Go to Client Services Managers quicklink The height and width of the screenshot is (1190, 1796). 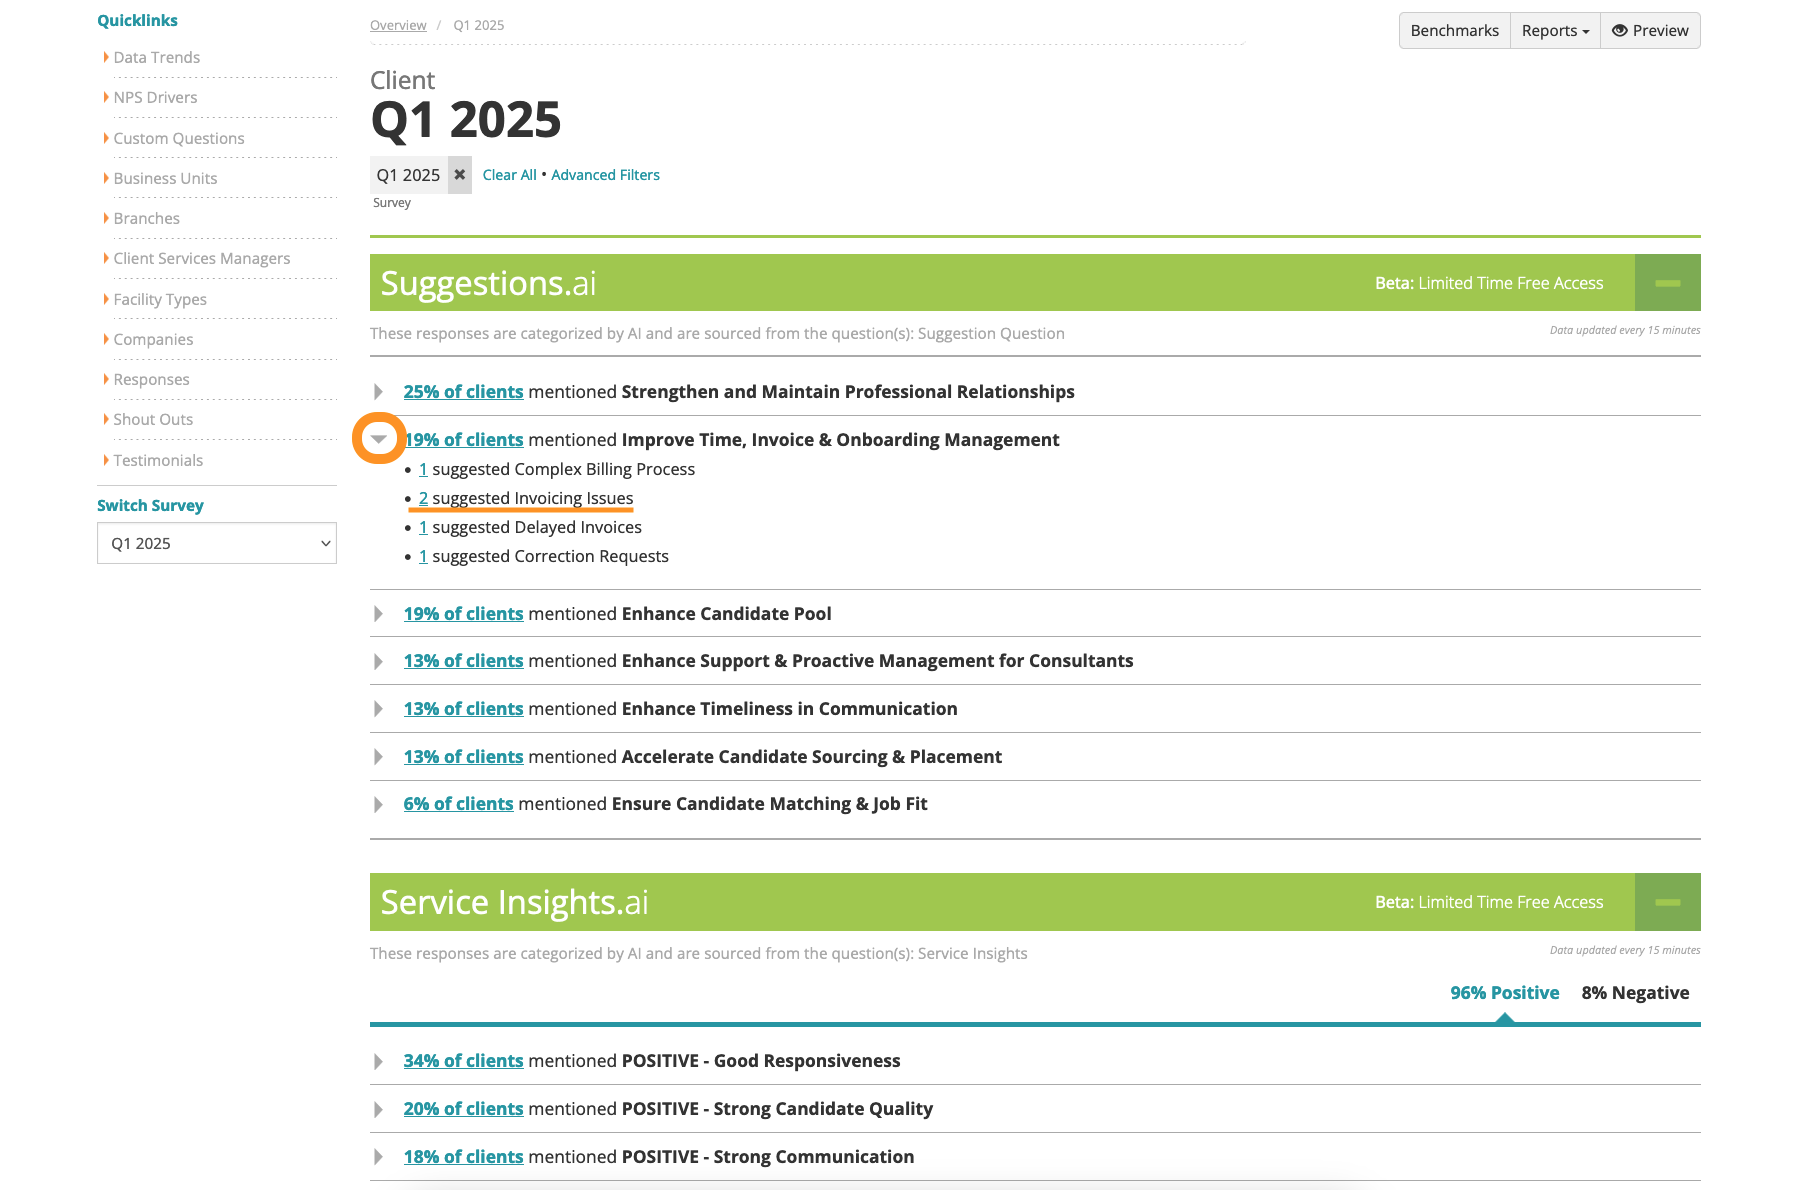pyautogui.click(x=202, y=258)
